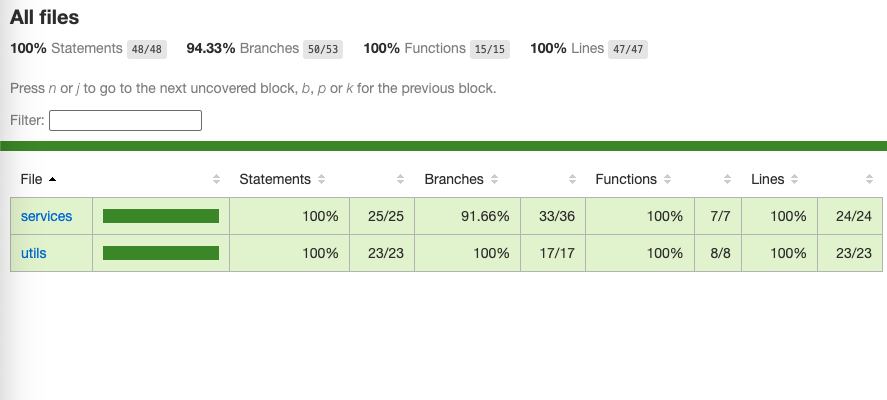887x400 pixels.
Task: Click sort icon for Statements count column
Action: 401,179
